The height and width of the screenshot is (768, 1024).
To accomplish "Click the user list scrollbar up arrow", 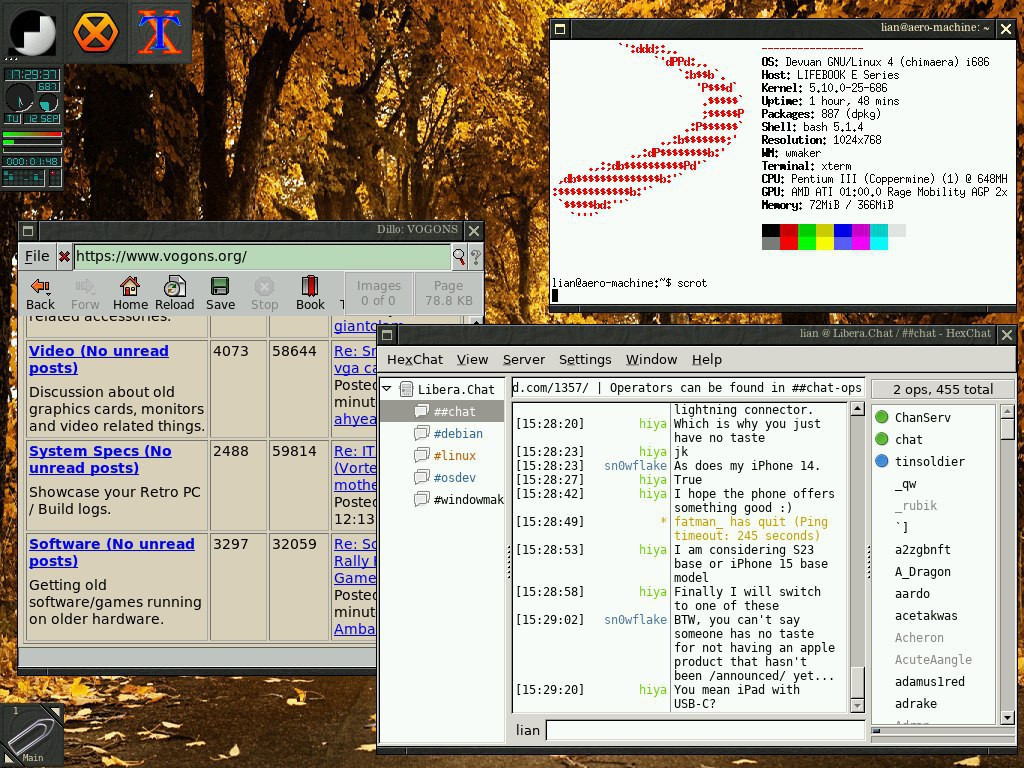I will coord(1006,411).
